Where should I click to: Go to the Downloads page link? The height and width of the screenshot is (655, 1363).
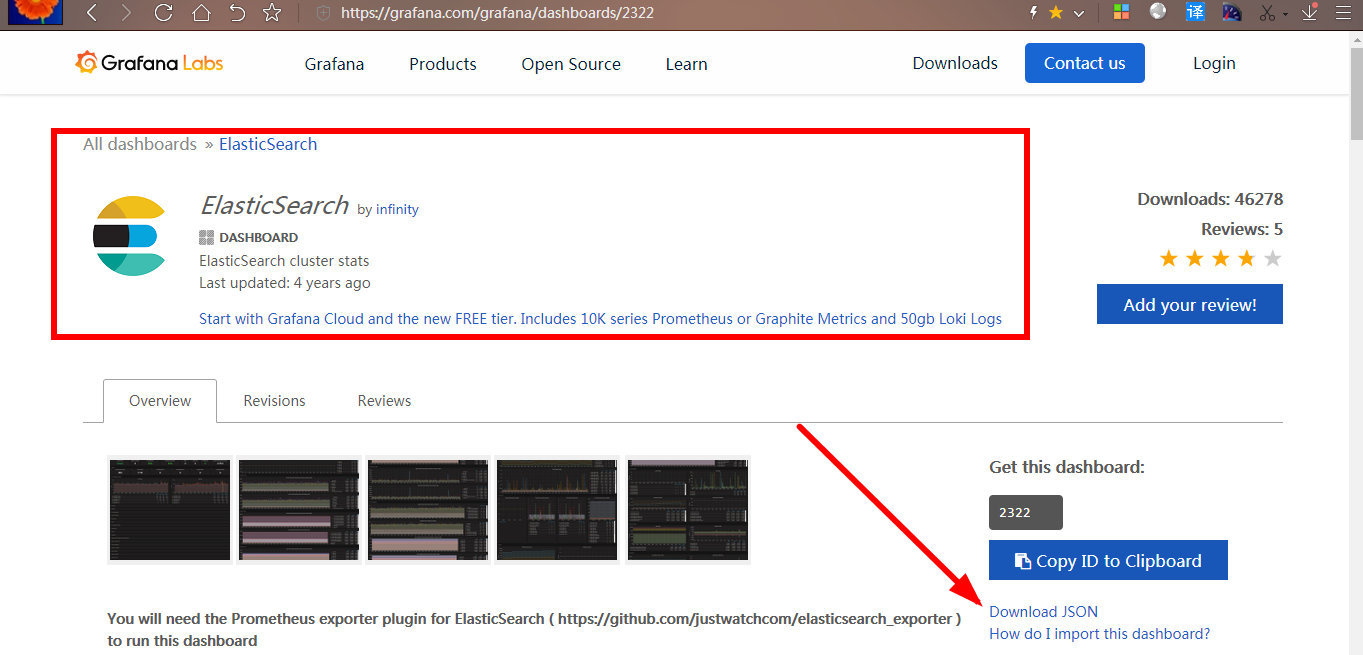[955, 63]
